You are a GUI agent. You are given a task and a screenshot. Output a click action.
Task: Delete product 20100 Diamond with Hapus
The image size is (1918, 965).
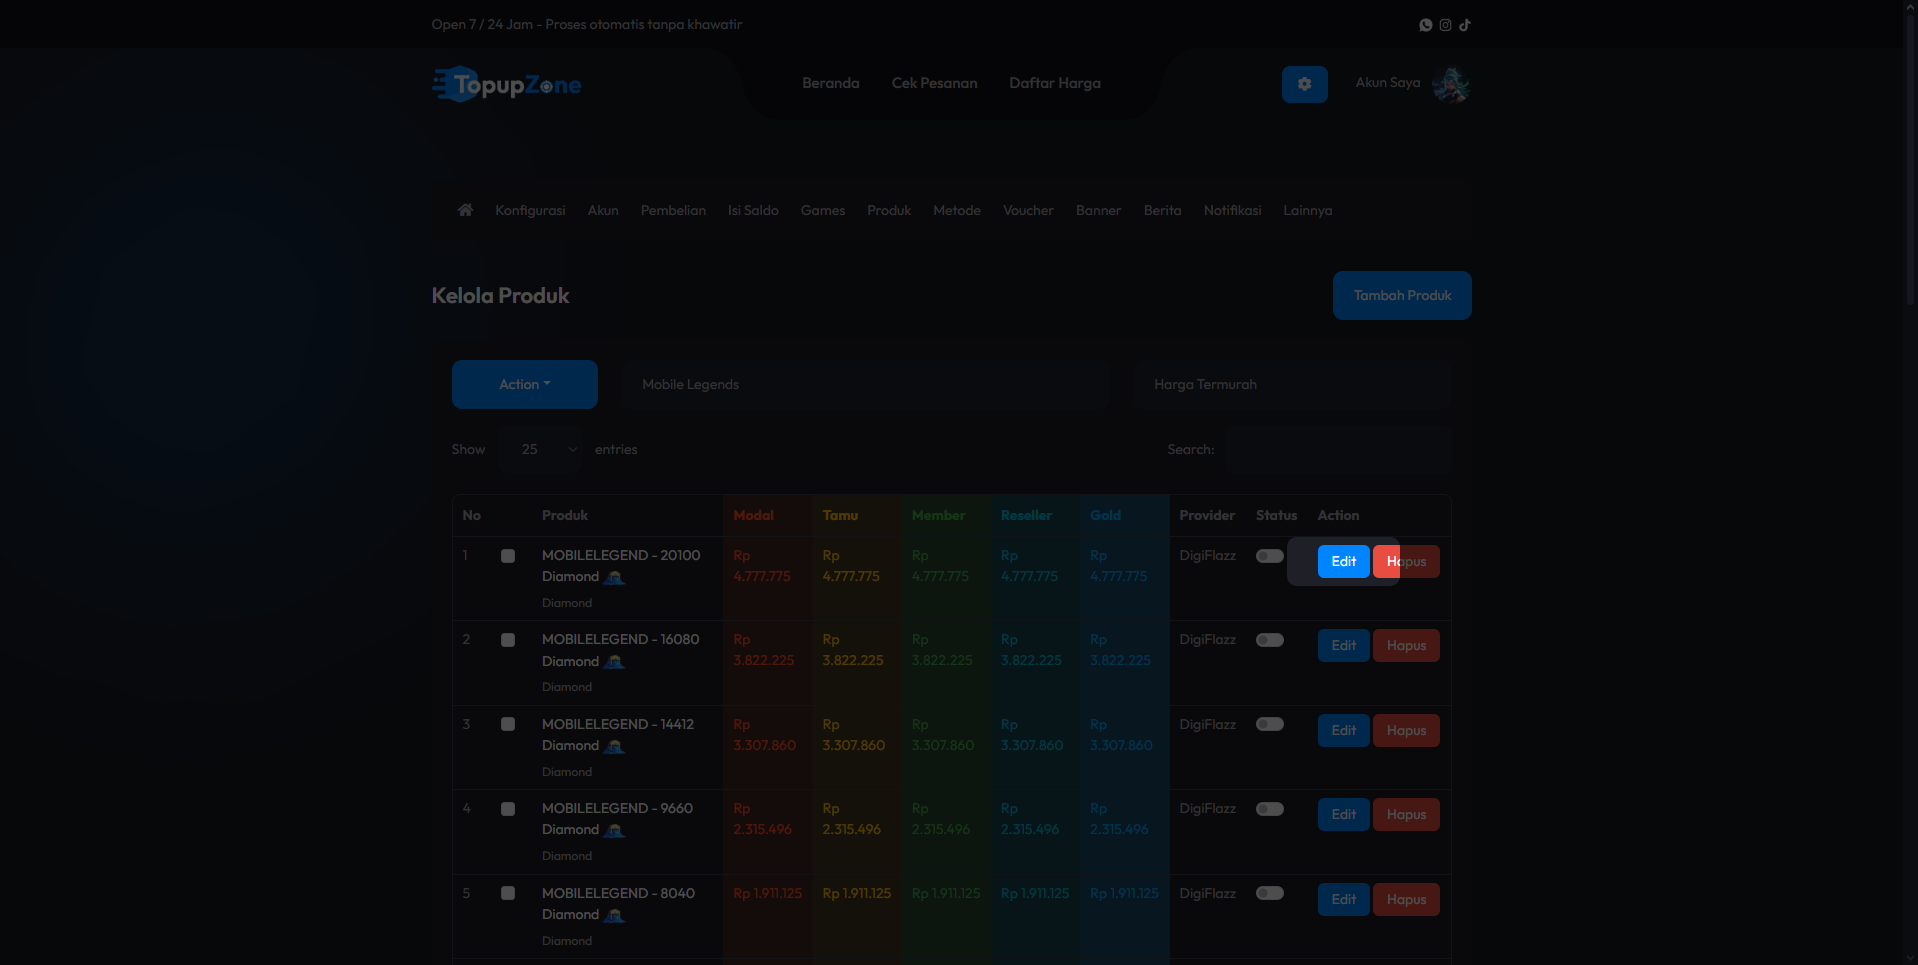(1406, 561)
